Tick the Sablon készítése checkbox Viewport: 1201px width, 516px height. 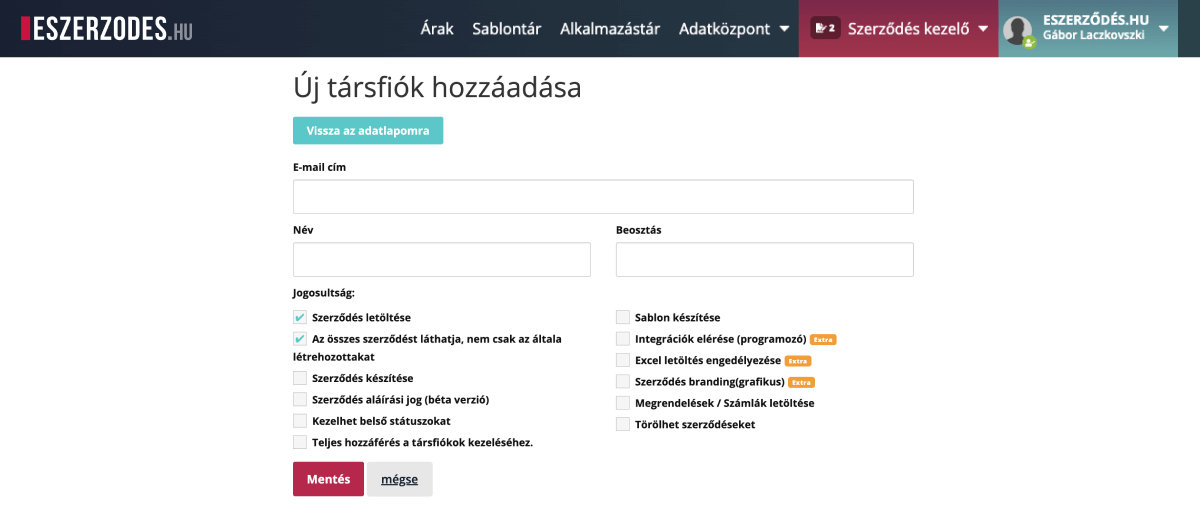[623, 317]
